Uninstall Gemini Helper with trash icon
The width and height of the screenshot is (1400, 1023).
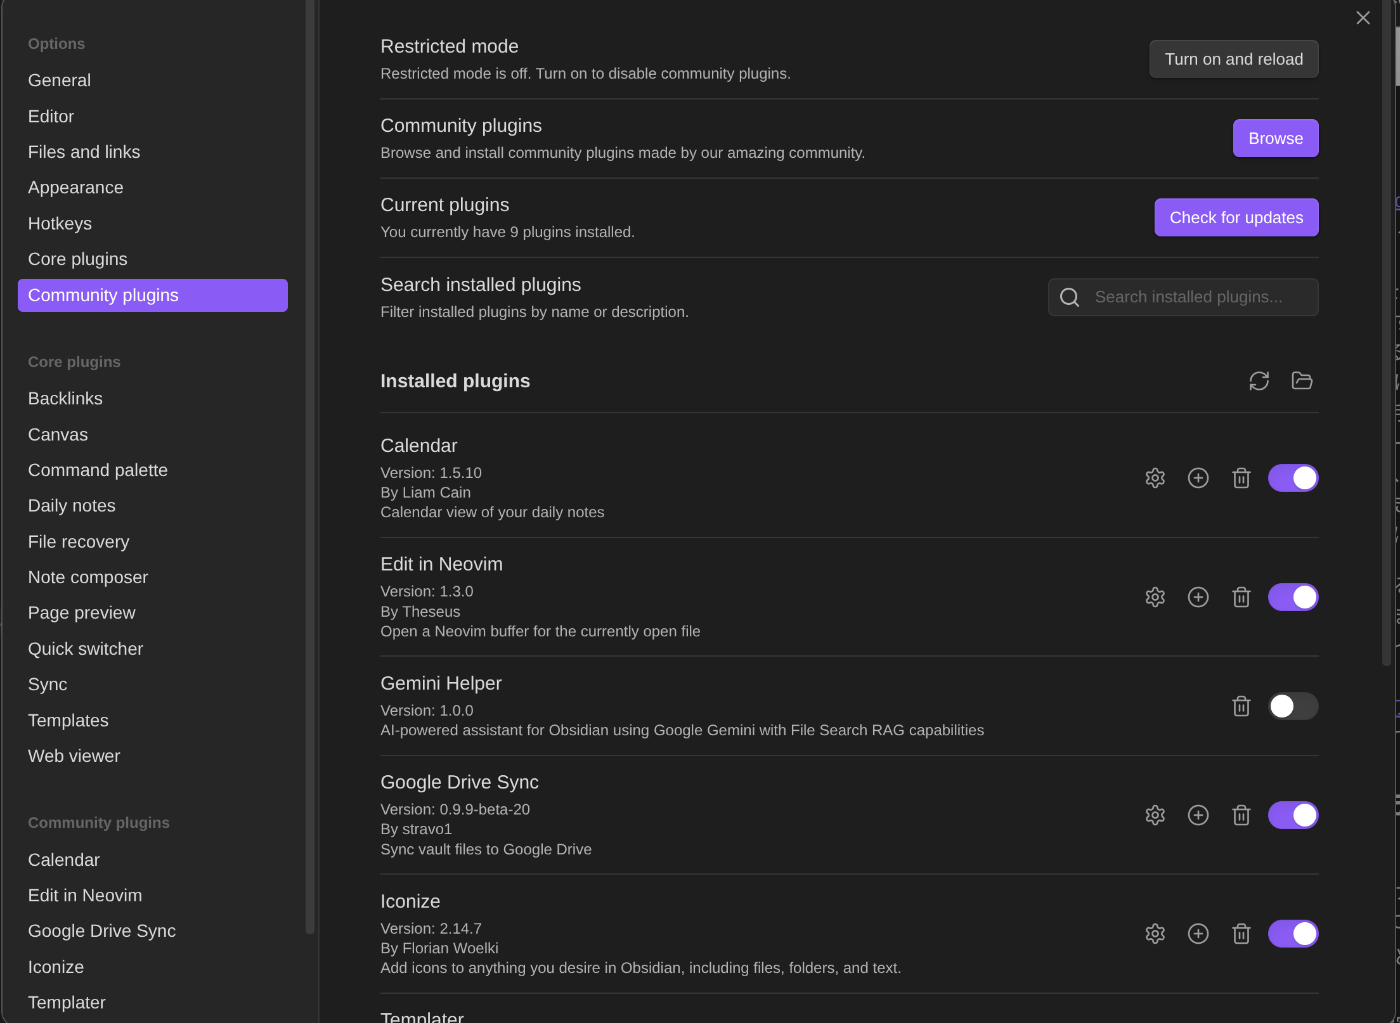1241,706
